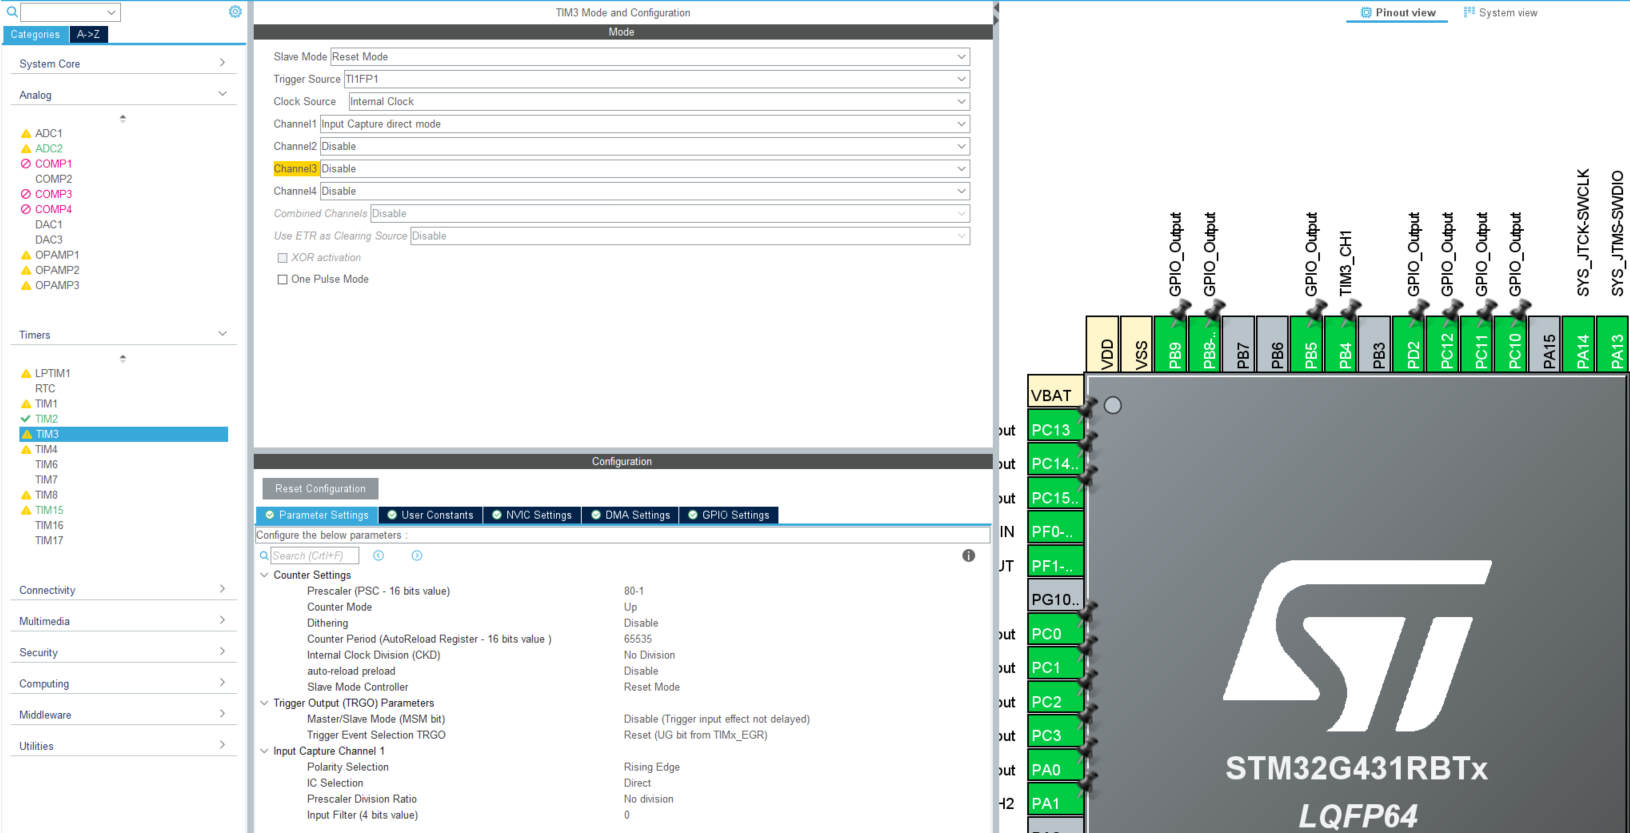This screenshot has width=1630, height=833.
Task: Switch to the A->Z tab
Action: (88, 34)
